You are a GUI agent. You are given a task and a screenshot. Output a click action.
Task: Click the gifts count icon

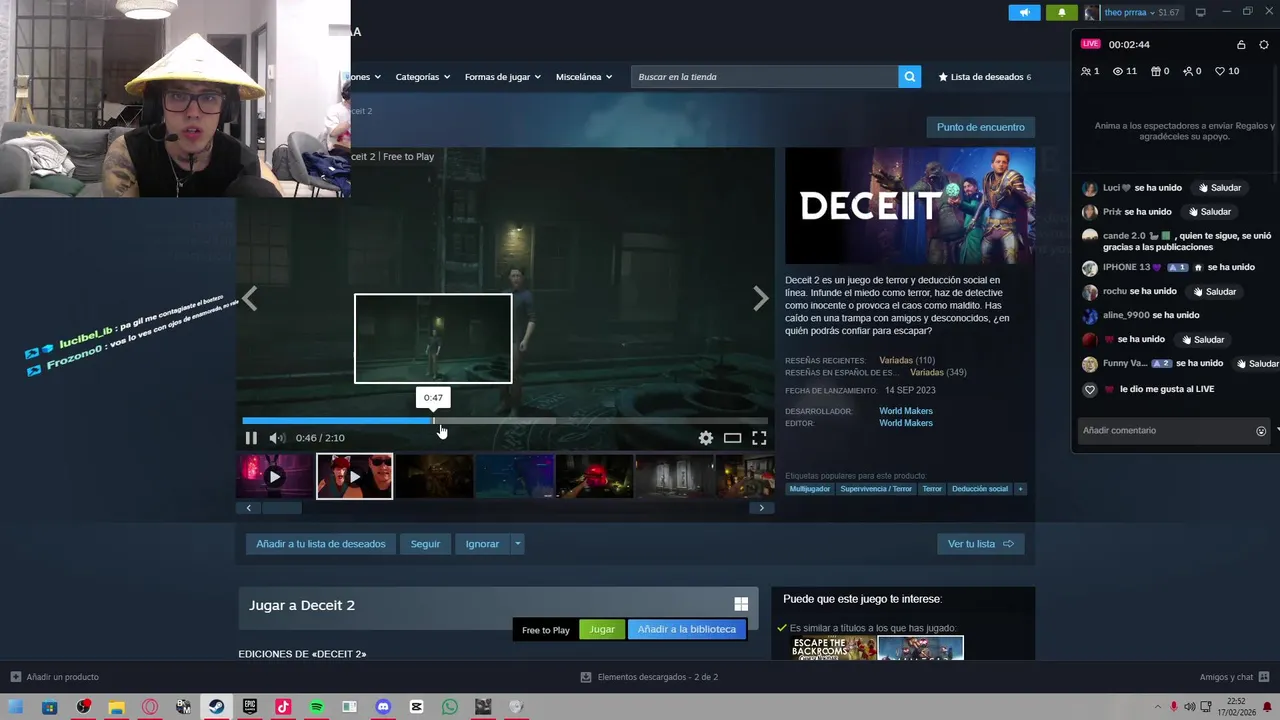pos(1155,71)
